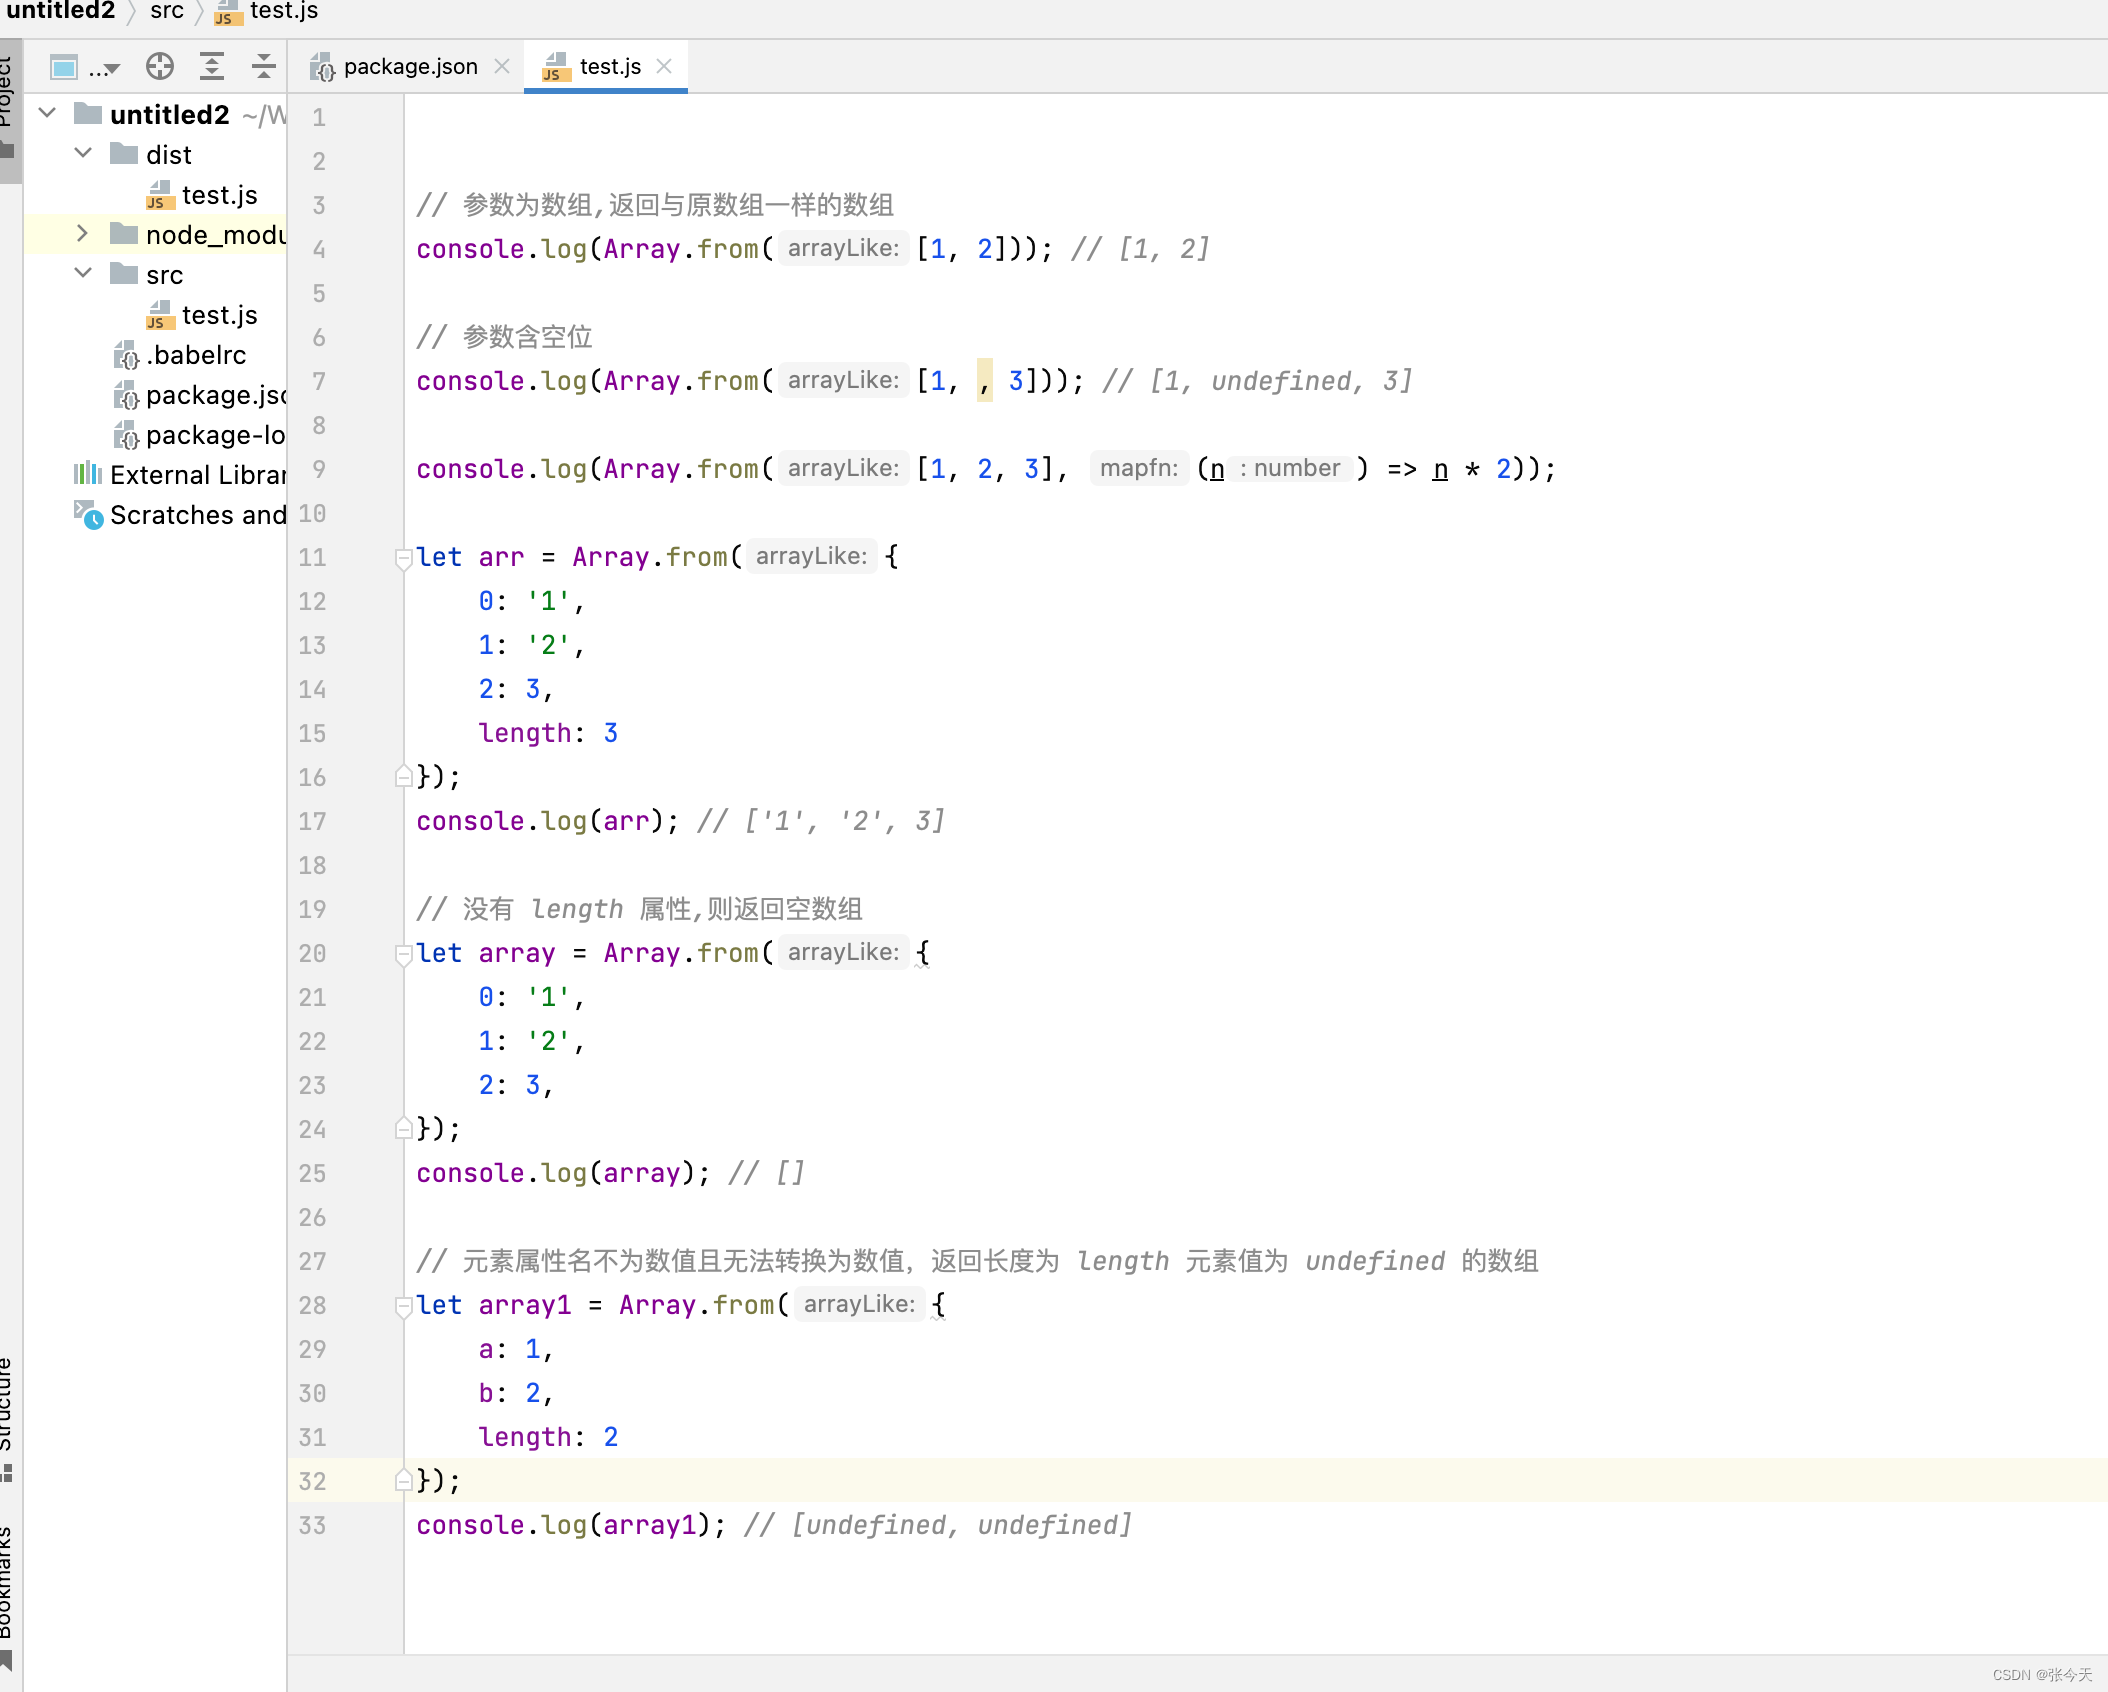
Task: Close the test.js tab
Action: [664, 67]
